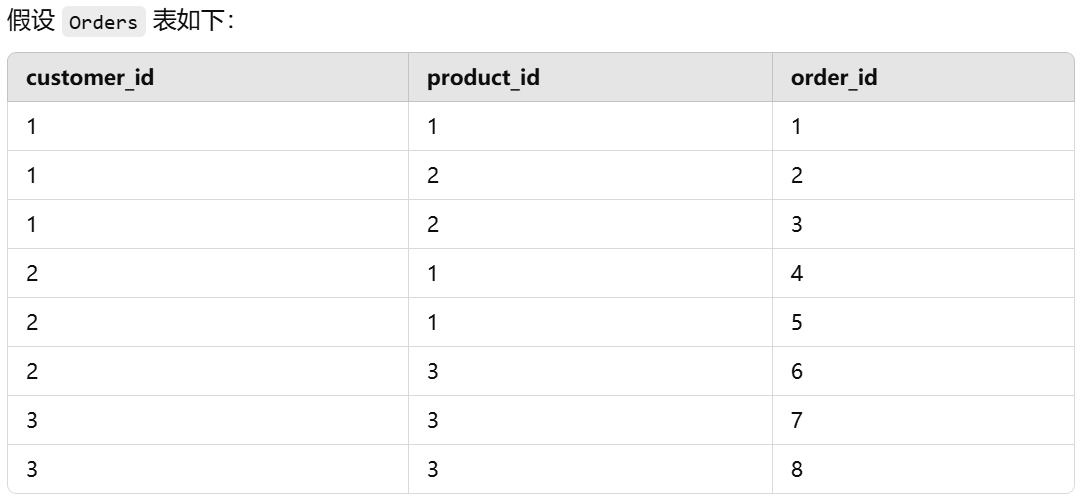This screenshot has height=501, width=1083.
Task: Click the order_id cell showing 8
Action: click(797, 469)
